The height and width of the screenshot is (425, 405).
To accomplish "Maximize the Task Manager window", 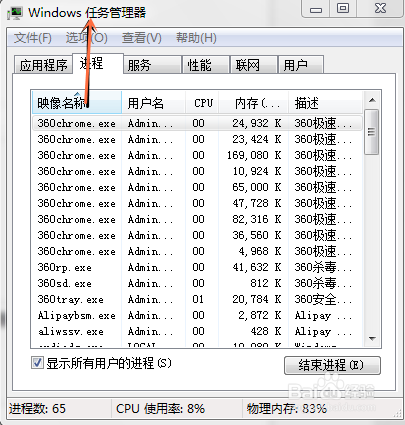I will [x=343, y=9].
